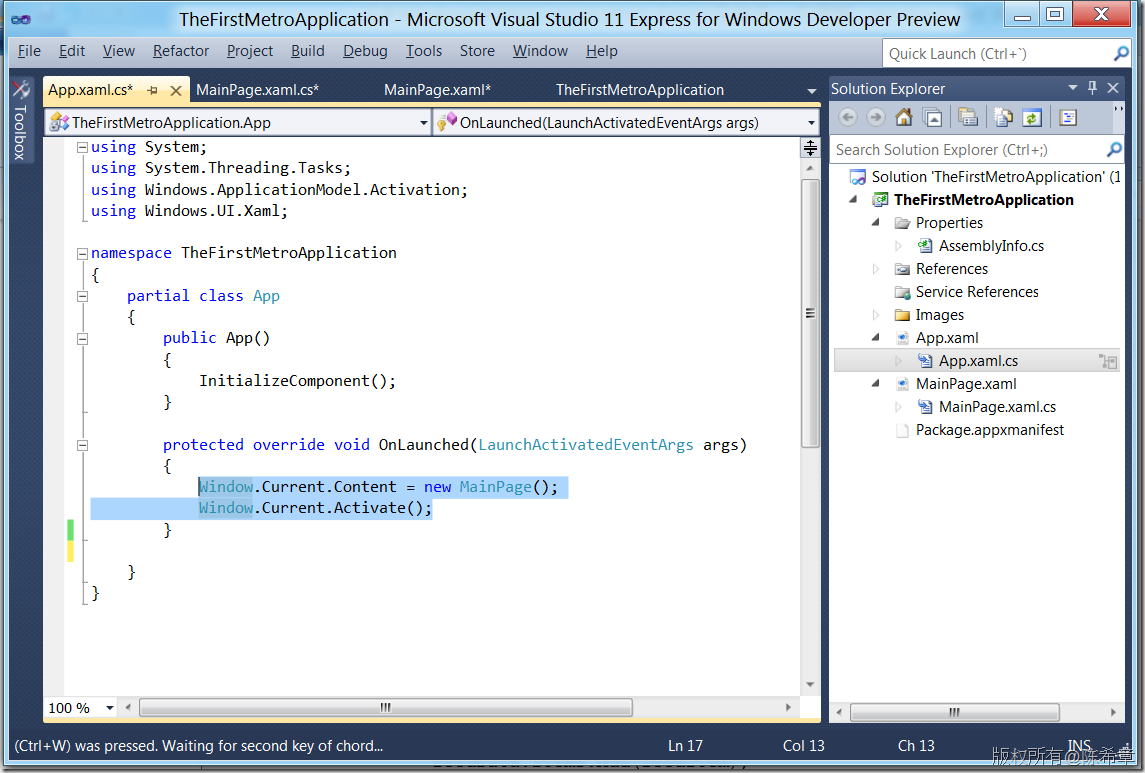Open the Debug menu

pyautogui.click(x=365, y=51)
